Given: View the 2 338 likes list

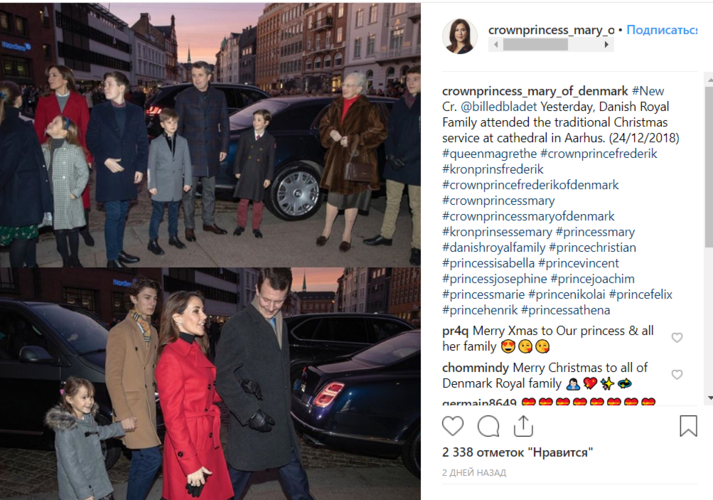Looking at the screenshot, I should (x=517, y=453).
